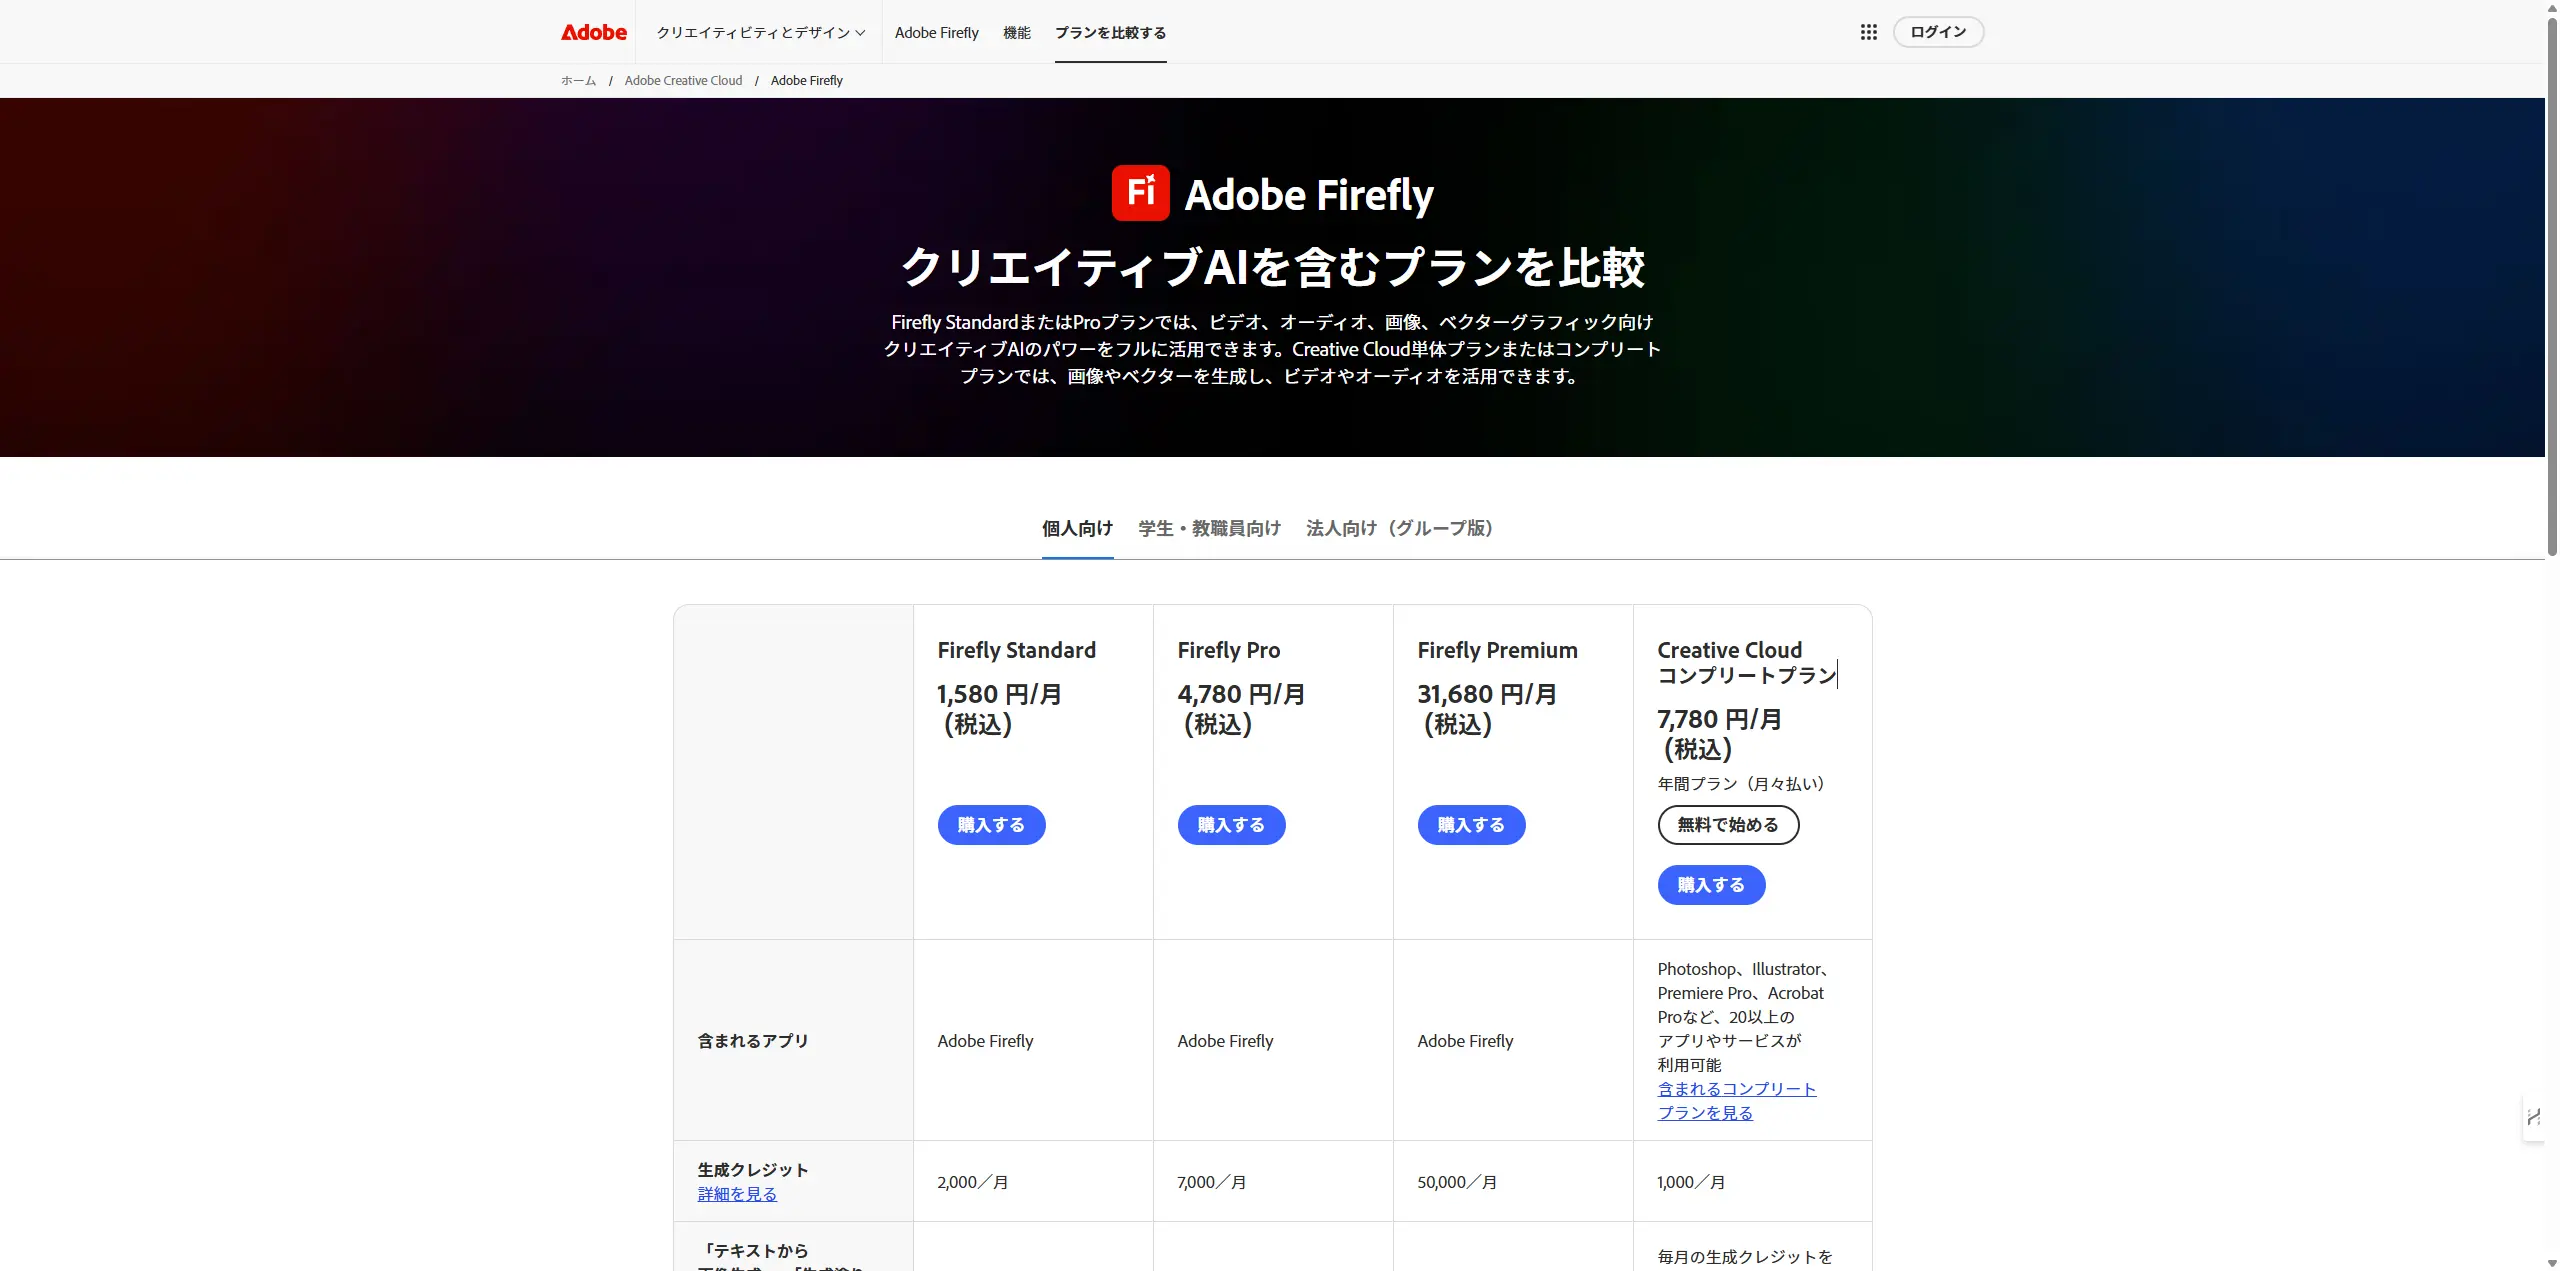2560x1271 pixels.
Task: Click the scrollbar down arrow
Action: 2551,1263
